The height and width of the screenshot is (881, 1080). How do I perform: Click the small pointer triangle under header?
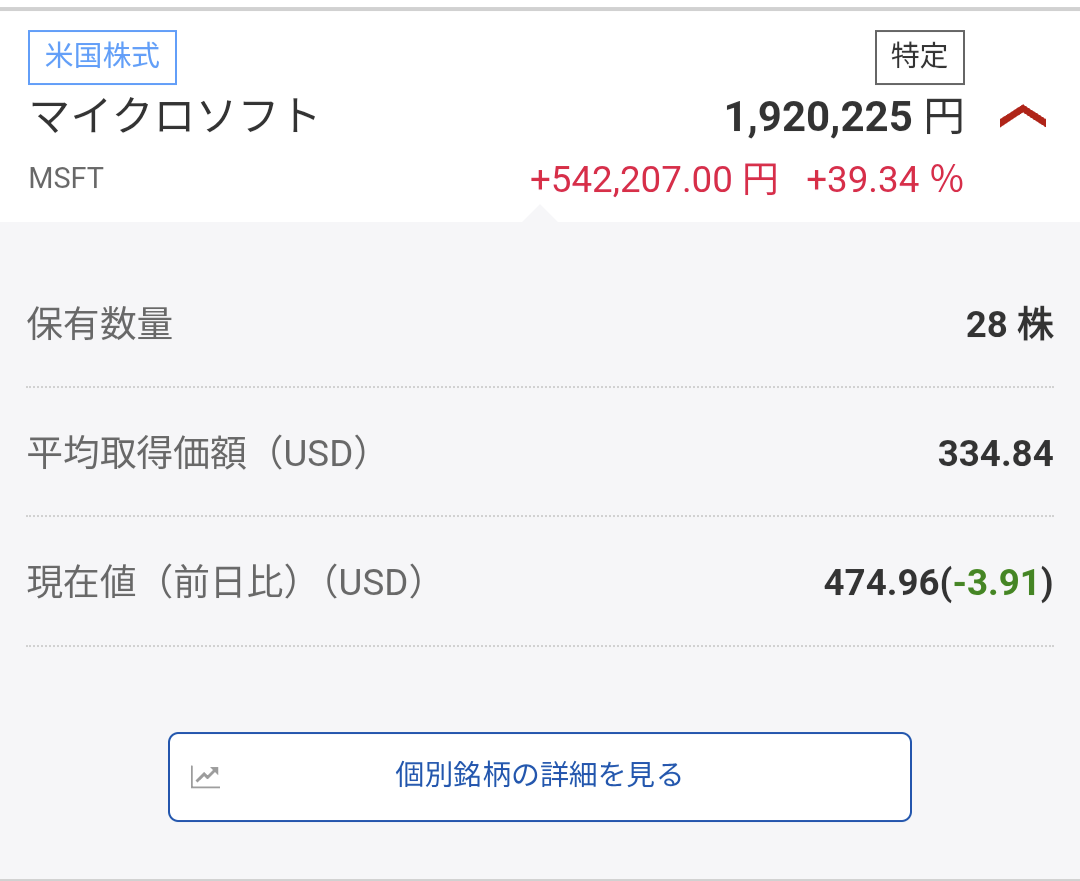[538, 214]
